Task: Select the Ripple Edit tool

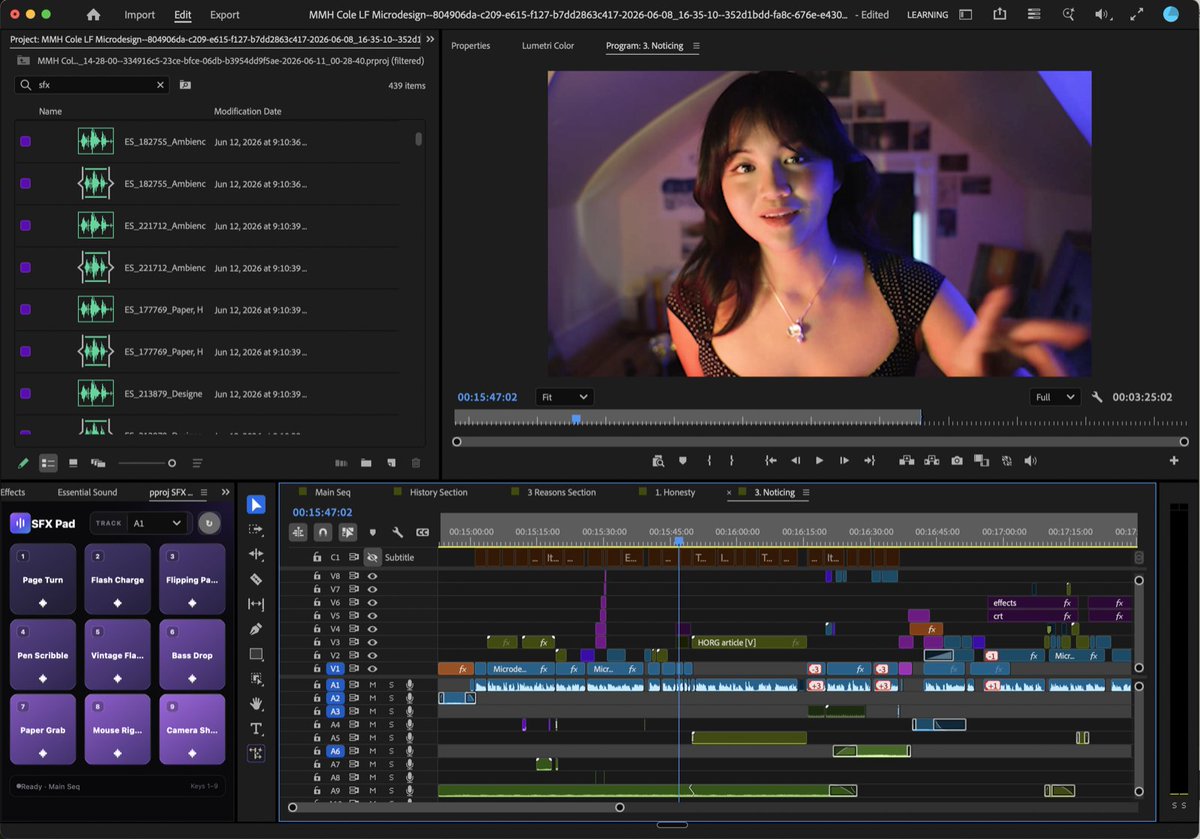Action: 256,554
